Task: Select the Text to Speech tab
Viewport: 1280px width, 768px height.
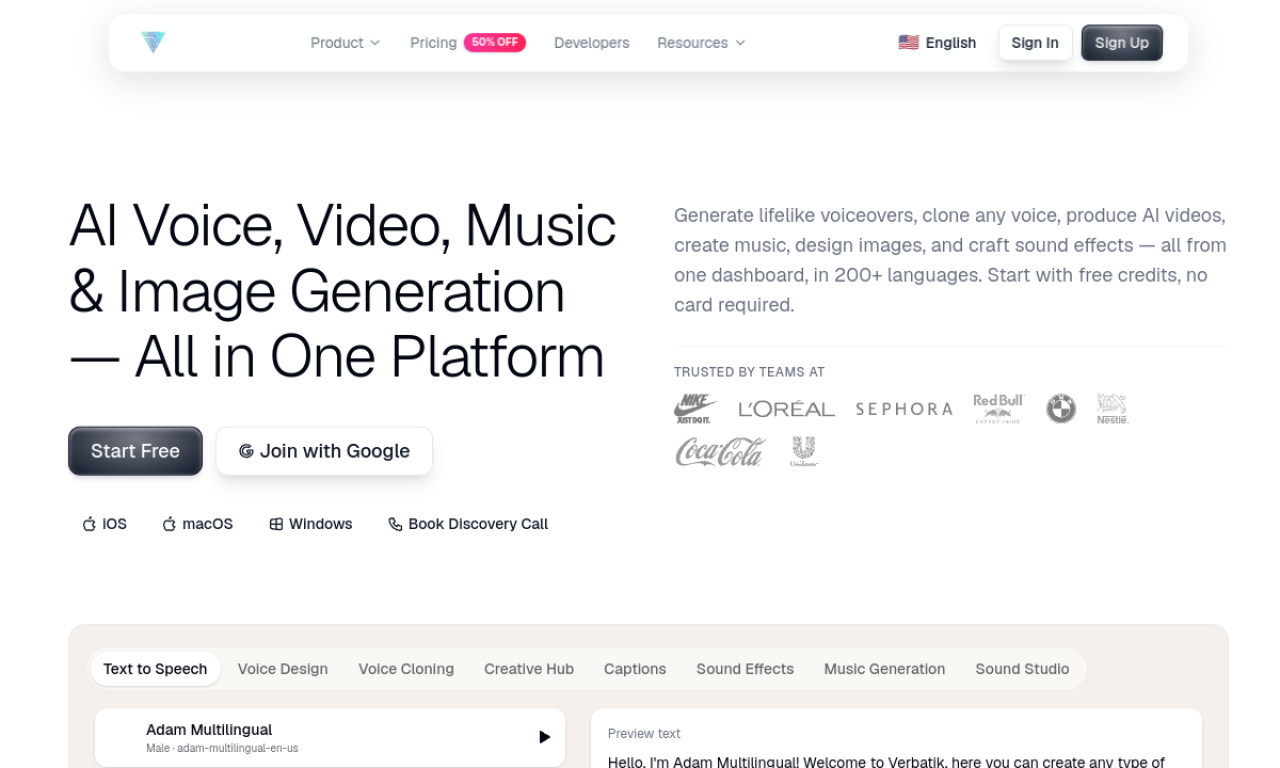Action: (155, 669)
